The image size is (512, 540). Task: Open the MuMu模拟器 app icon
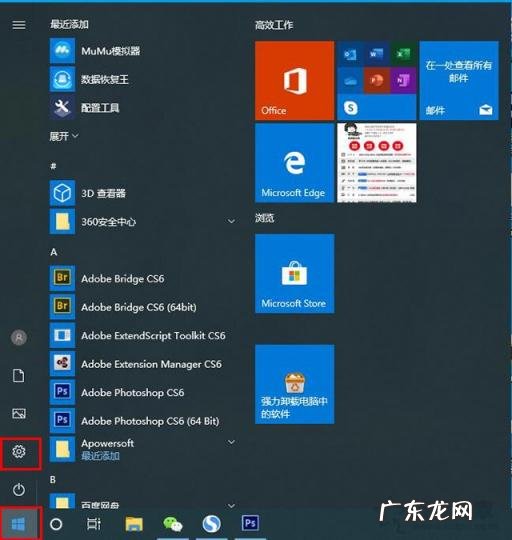click(62, 51)
